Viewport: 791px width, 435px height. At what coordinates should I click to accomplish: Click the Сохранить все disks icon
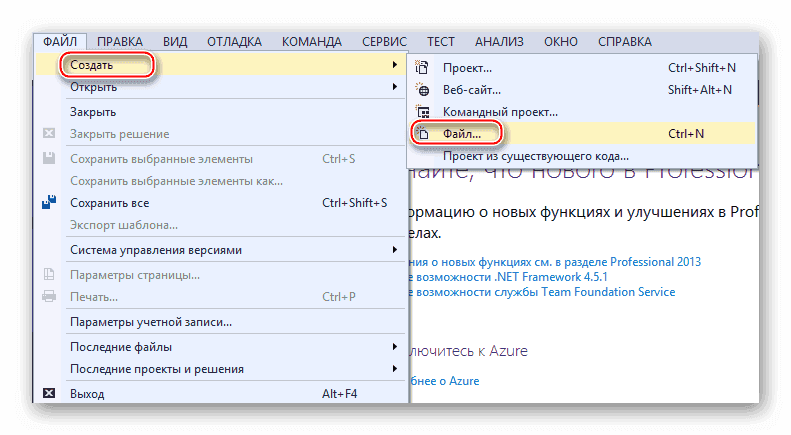pos(49,203)
